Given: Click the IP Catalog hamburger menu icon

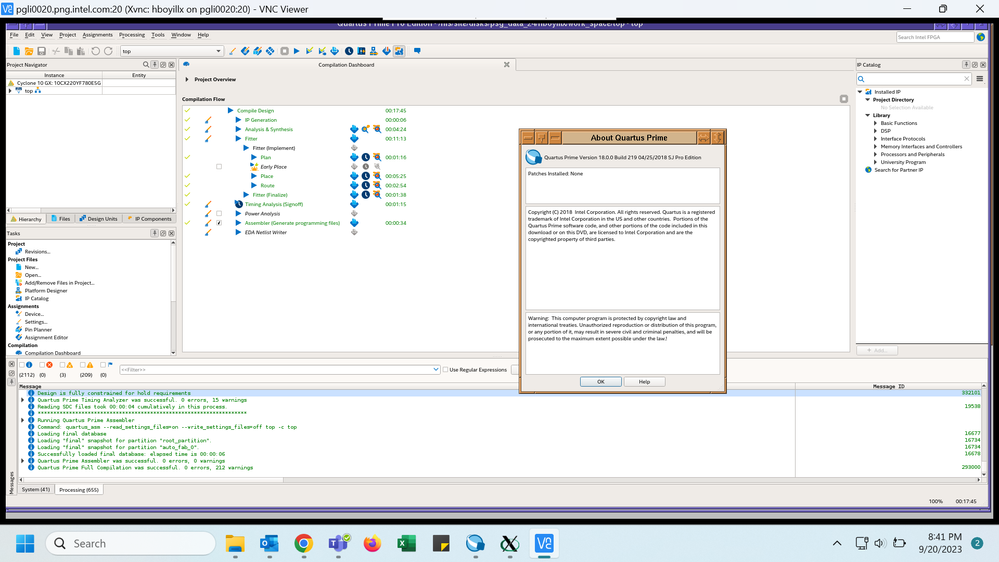Looking at the screenshot, I should point(979,79).
